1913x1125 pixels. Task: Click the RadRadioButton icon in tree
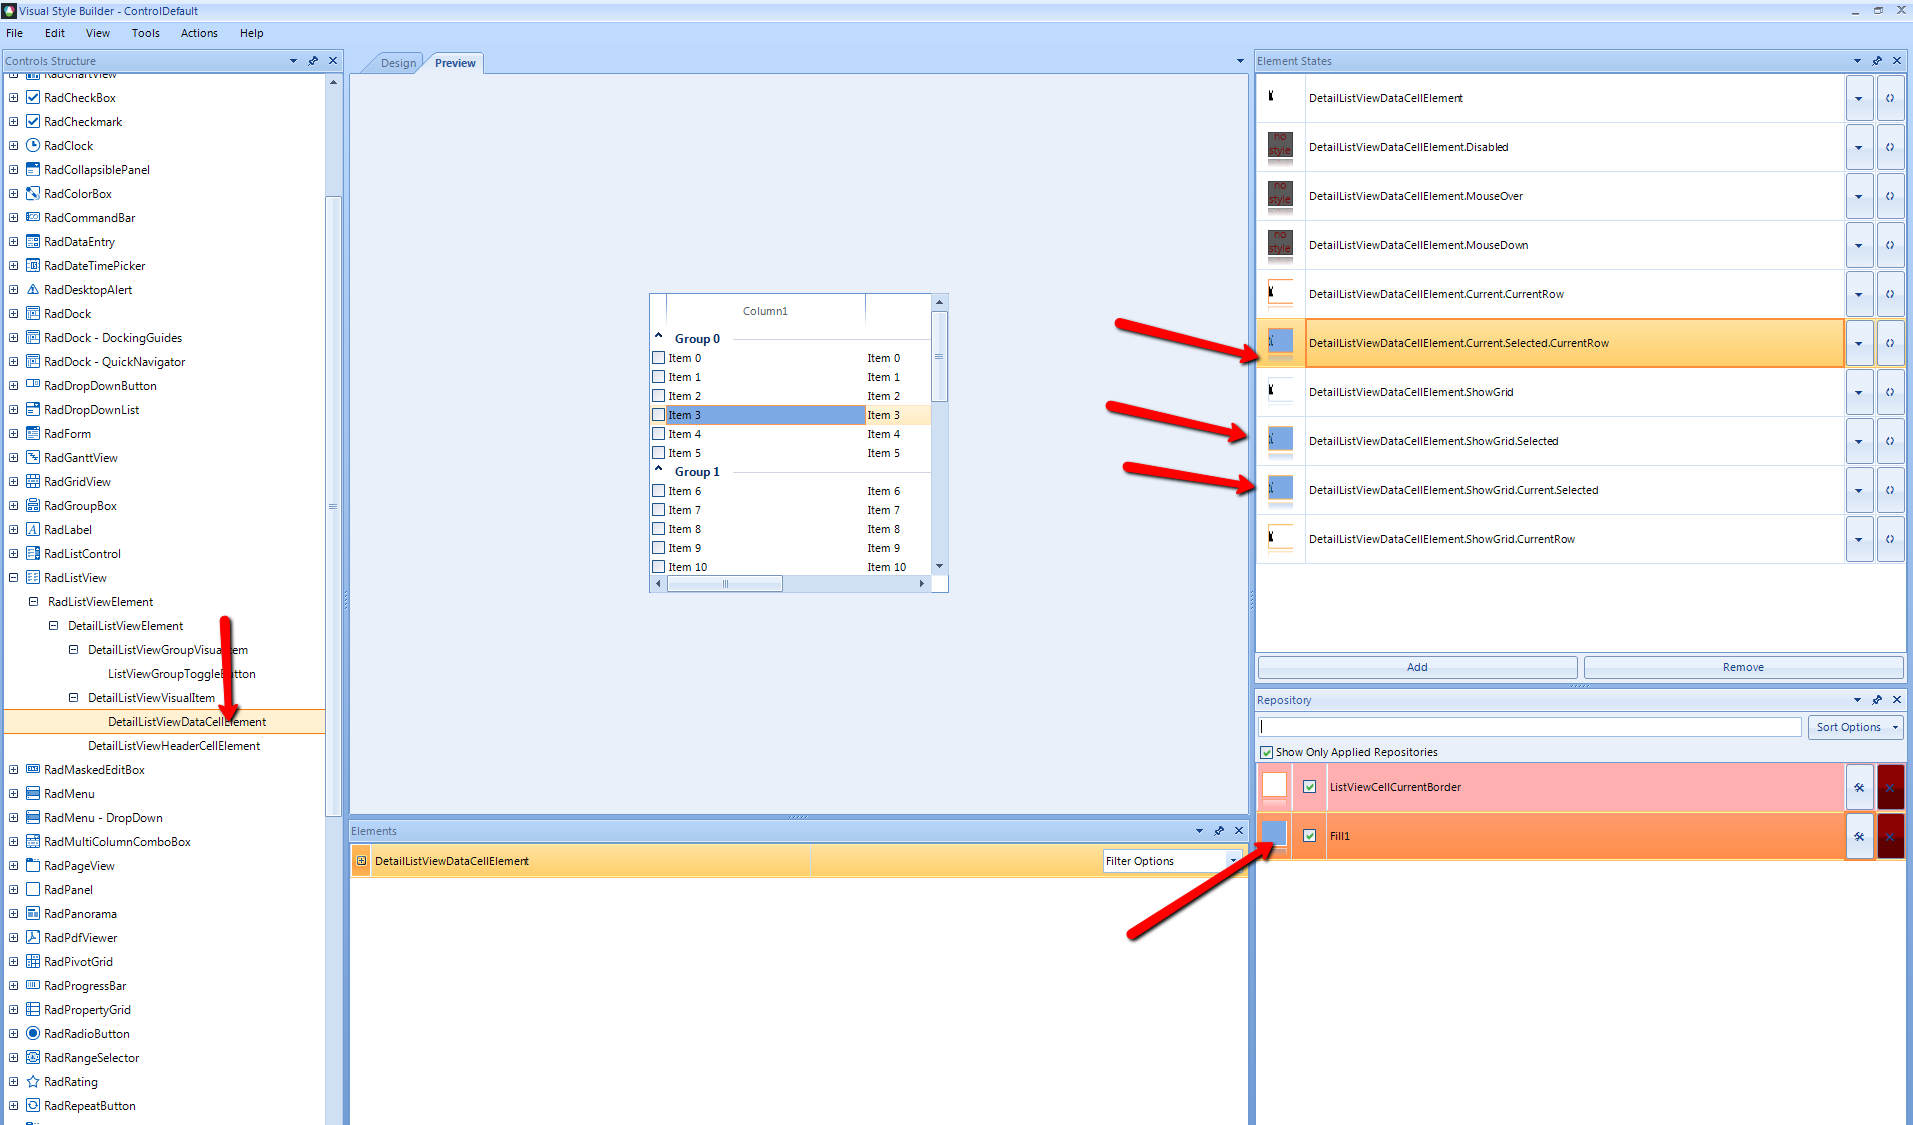coord(33,1033)
